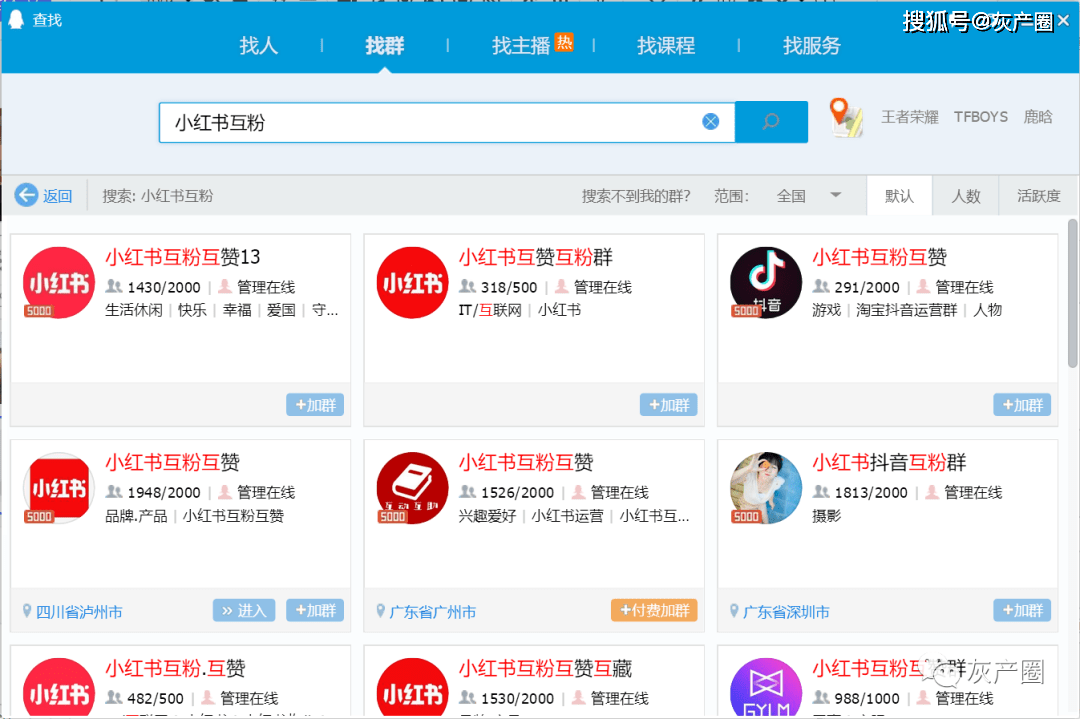Open the 小红书互粉互赞13 group avatar
Image resolution: width=1080 pixels, height=719 pixels.
pyautogui.click(x=59, y=282)
